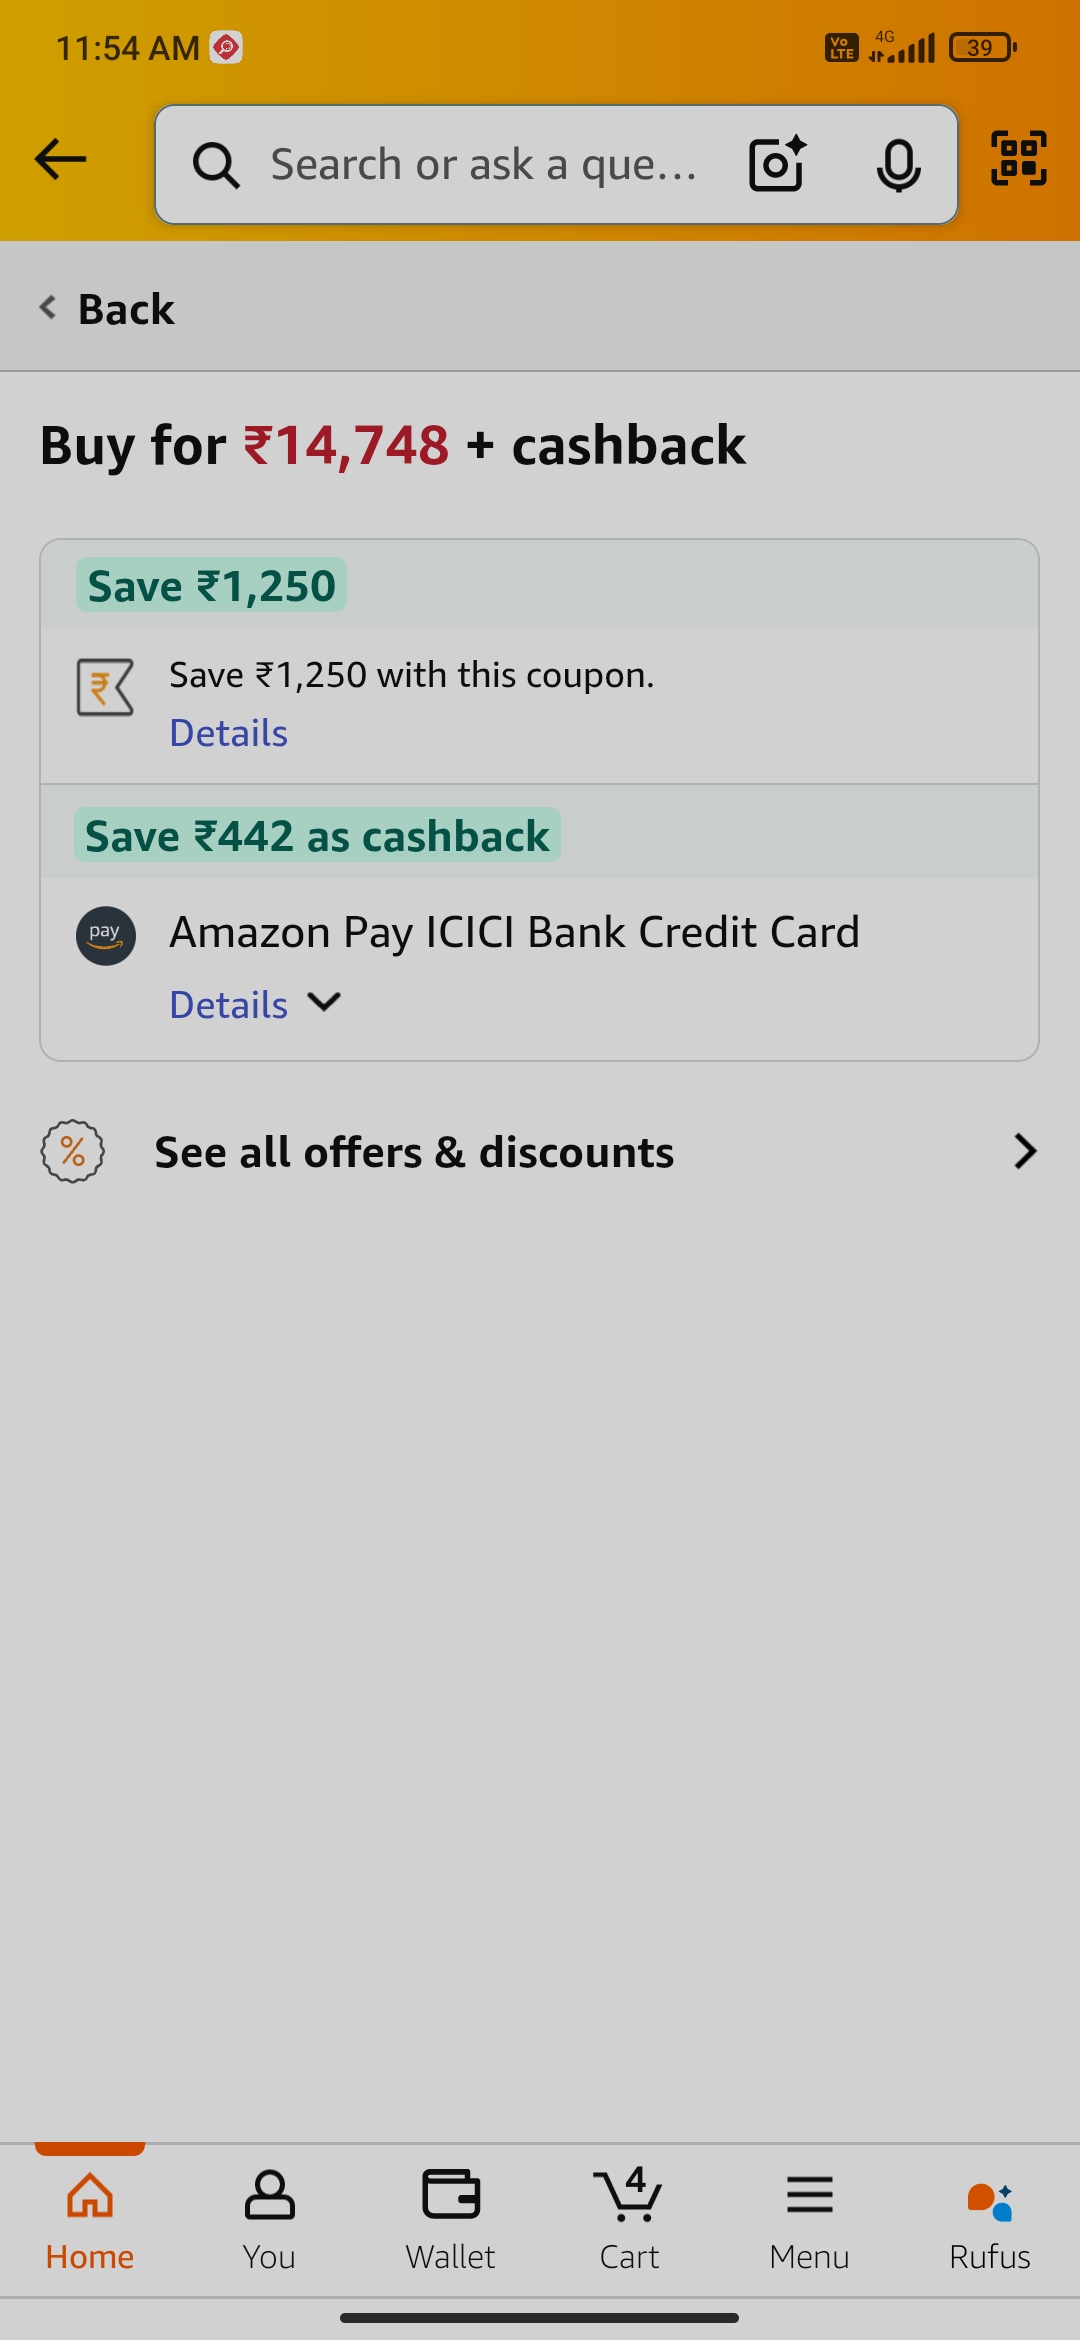
Task: Start voice search with the microphone
Action: pyautogui.click(x=899, y=164)
